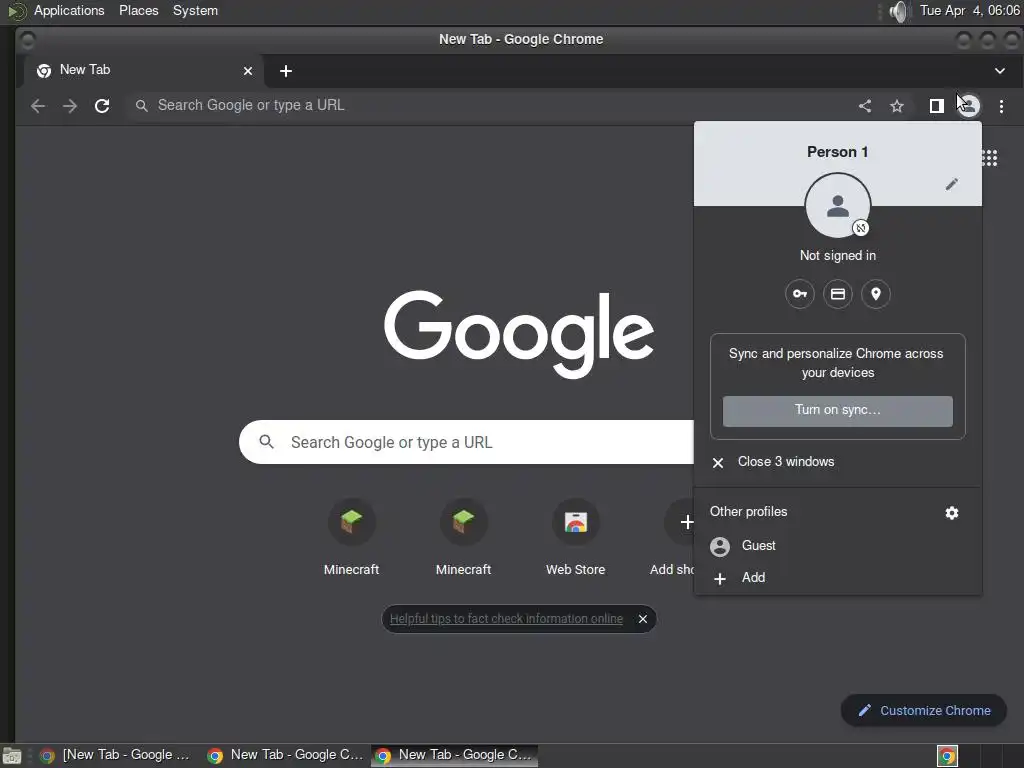
Task: Edit Person 1 profile with pencil icon
Action: click(952, 184)
